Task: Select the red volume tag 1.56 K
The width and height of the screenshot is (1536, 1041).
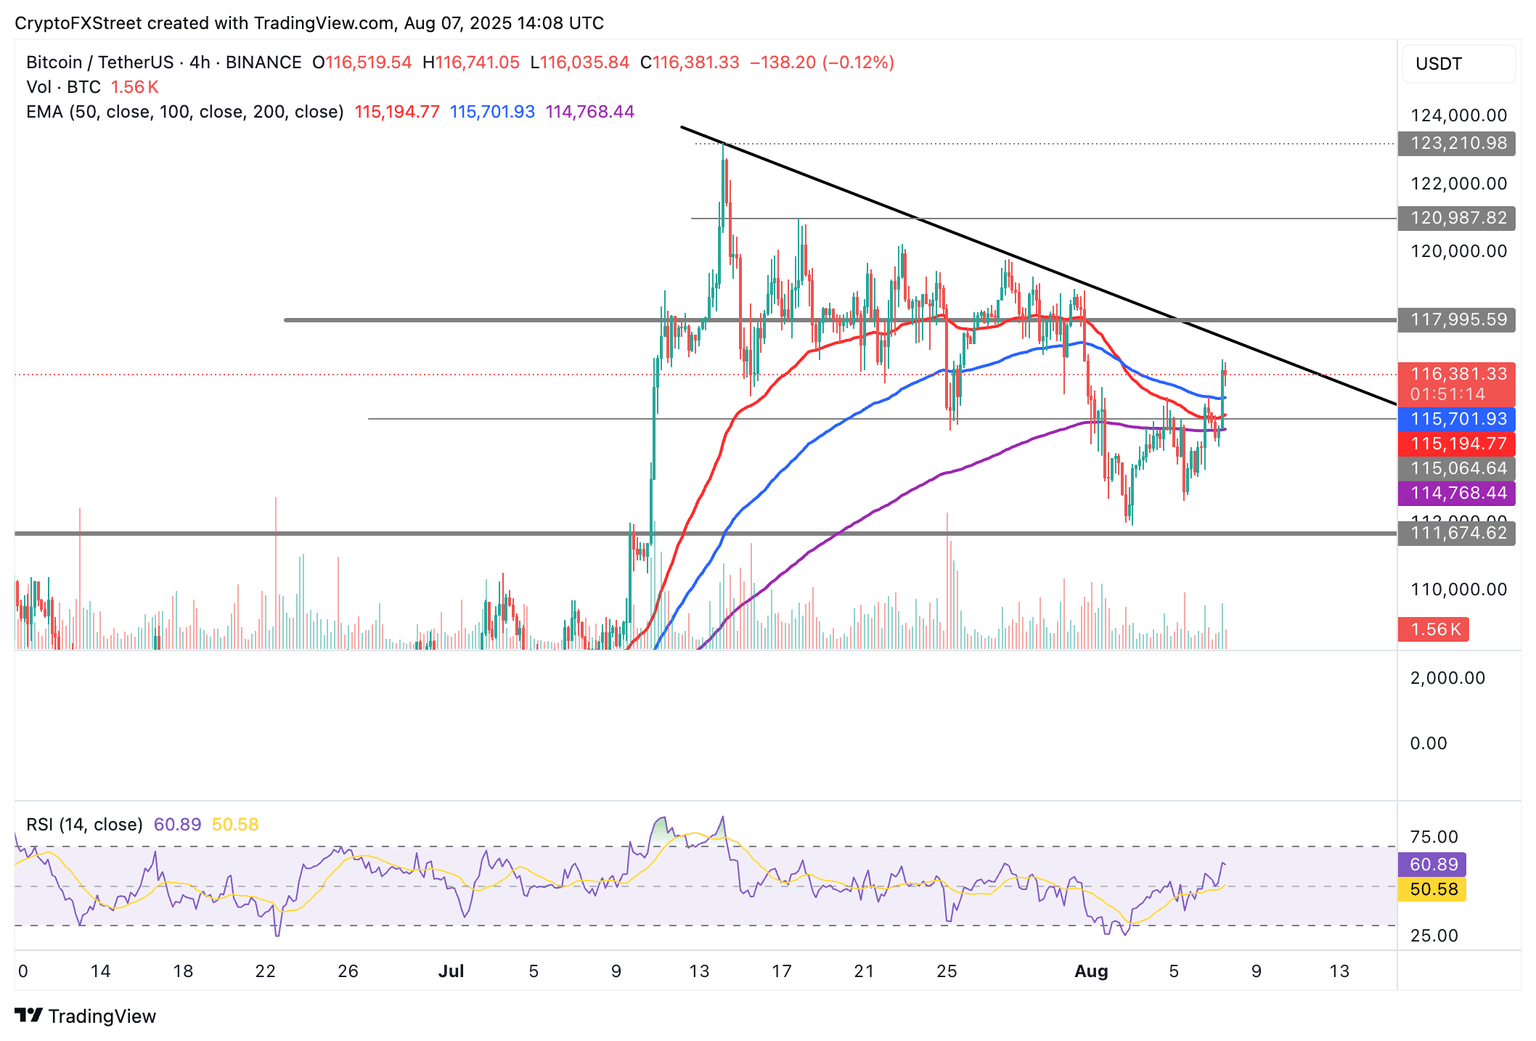Action: [1433, 629]
